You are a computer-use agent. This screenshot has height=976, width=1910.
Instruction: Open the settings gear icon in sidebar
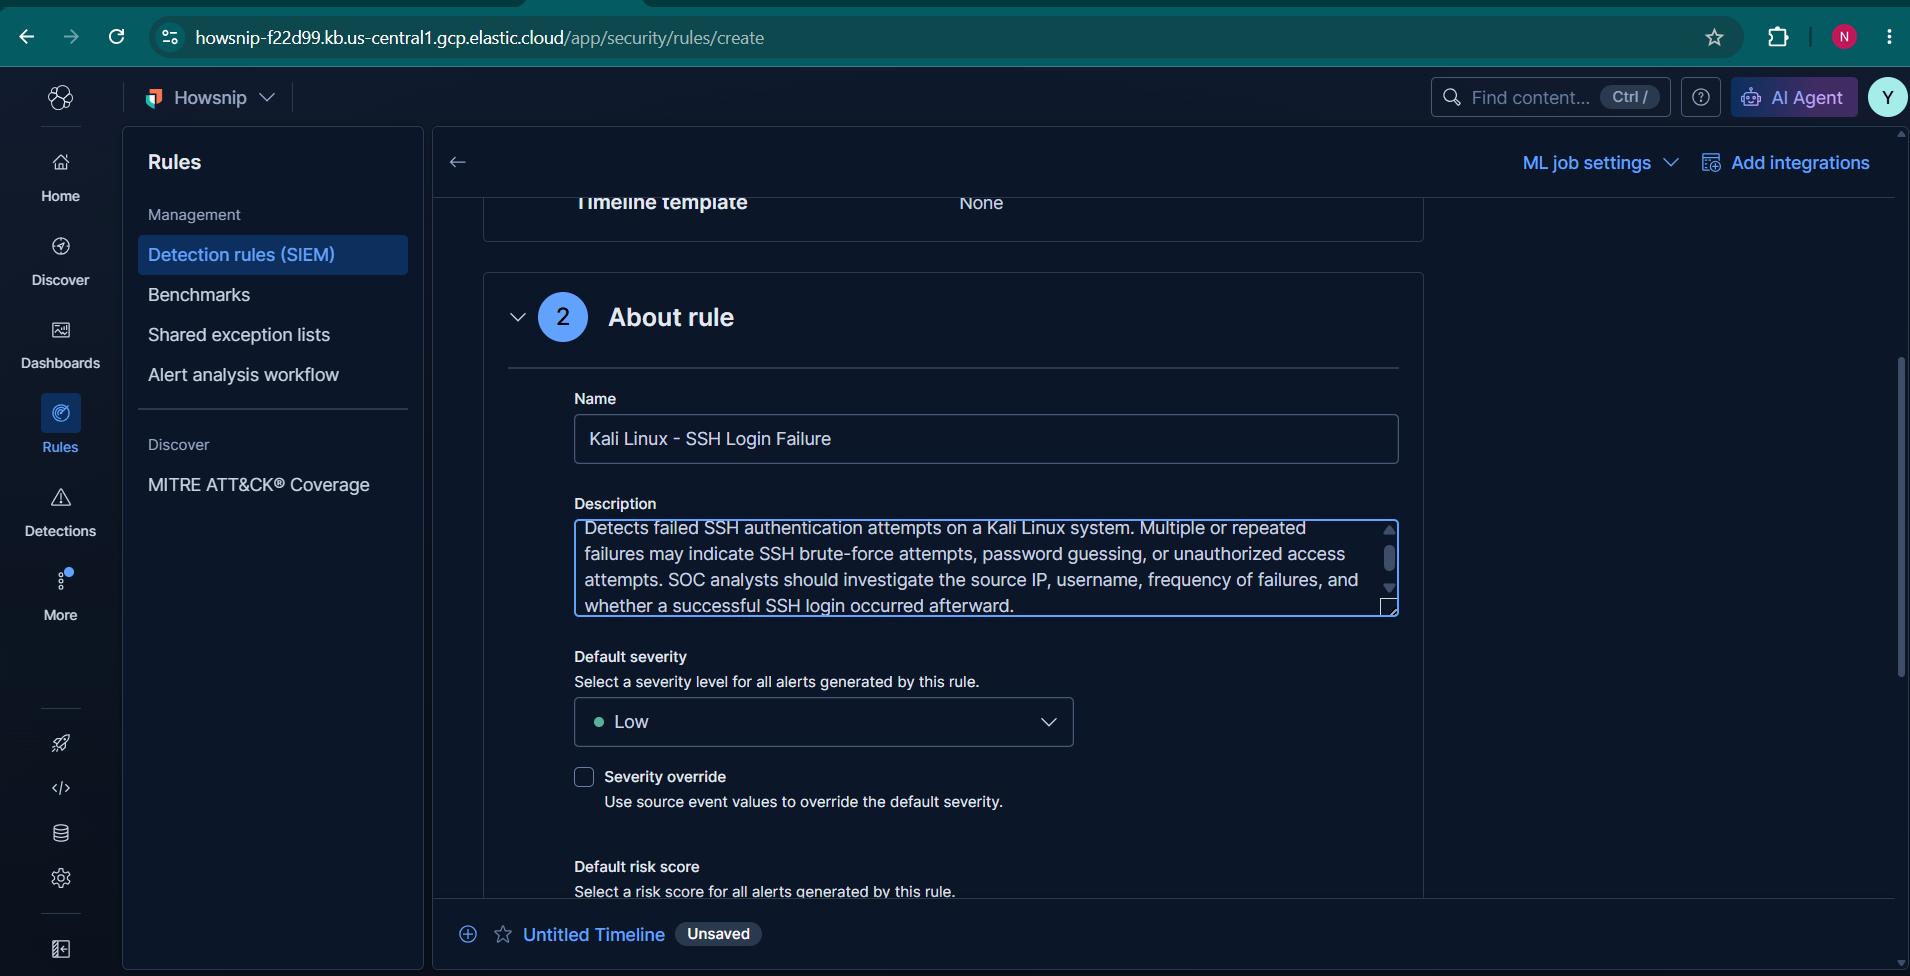[x=61, y=878]
